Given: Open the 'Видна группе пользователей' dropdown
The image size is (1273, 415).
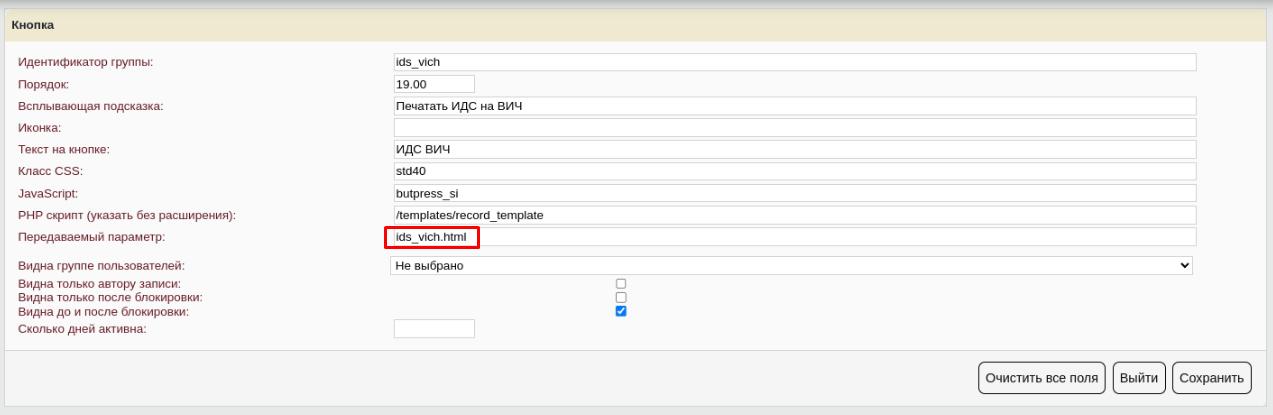Looking at the screenshot, I should point(790,265).
